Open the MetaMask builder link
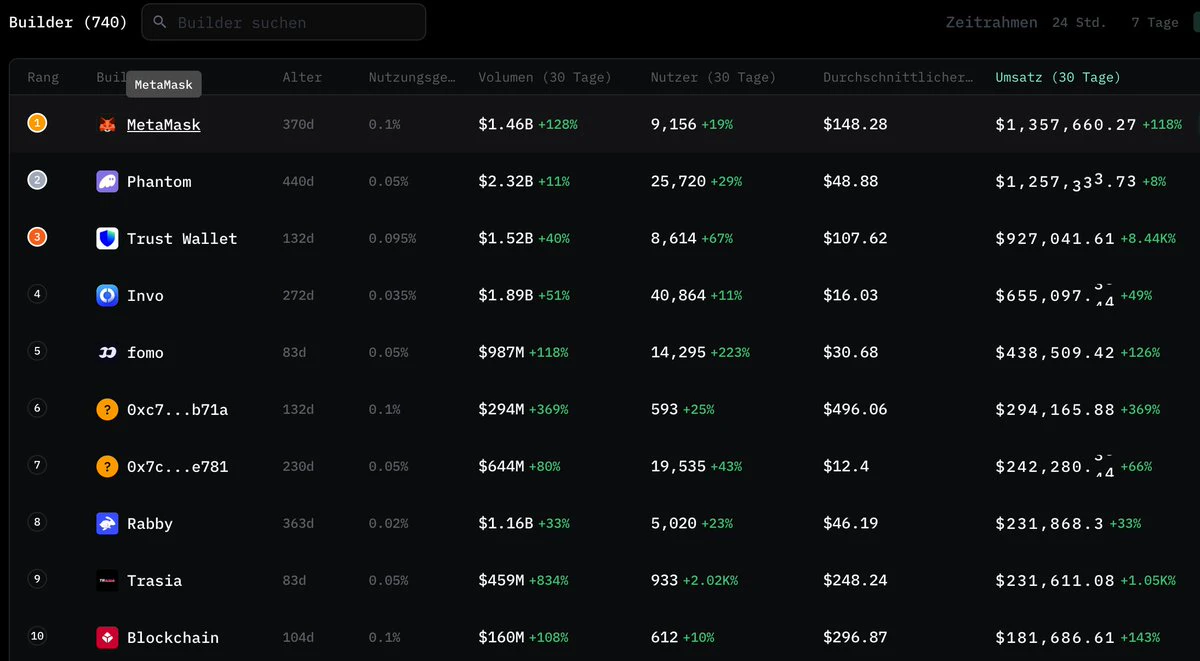 (x=163, y=125)
